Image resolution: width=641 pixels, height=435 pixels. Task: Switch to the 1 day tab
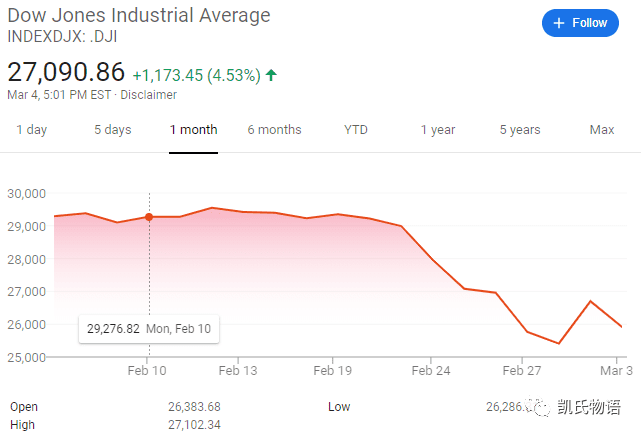pos(31,130)
